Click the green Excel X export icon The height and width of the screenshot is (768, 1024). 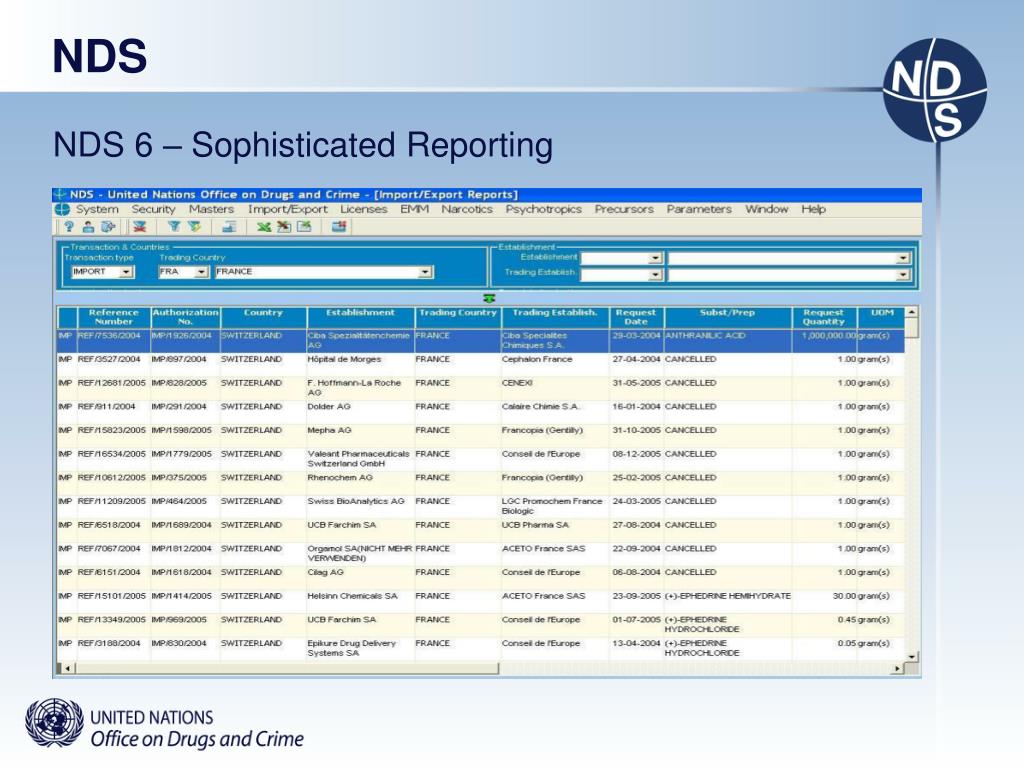263,227
